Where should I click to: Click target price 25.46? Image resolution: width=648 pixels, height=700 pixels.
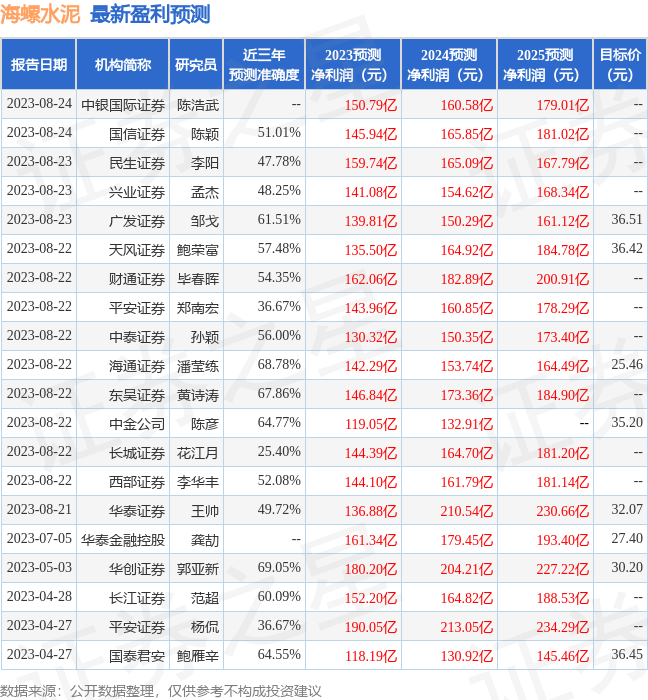627,365
